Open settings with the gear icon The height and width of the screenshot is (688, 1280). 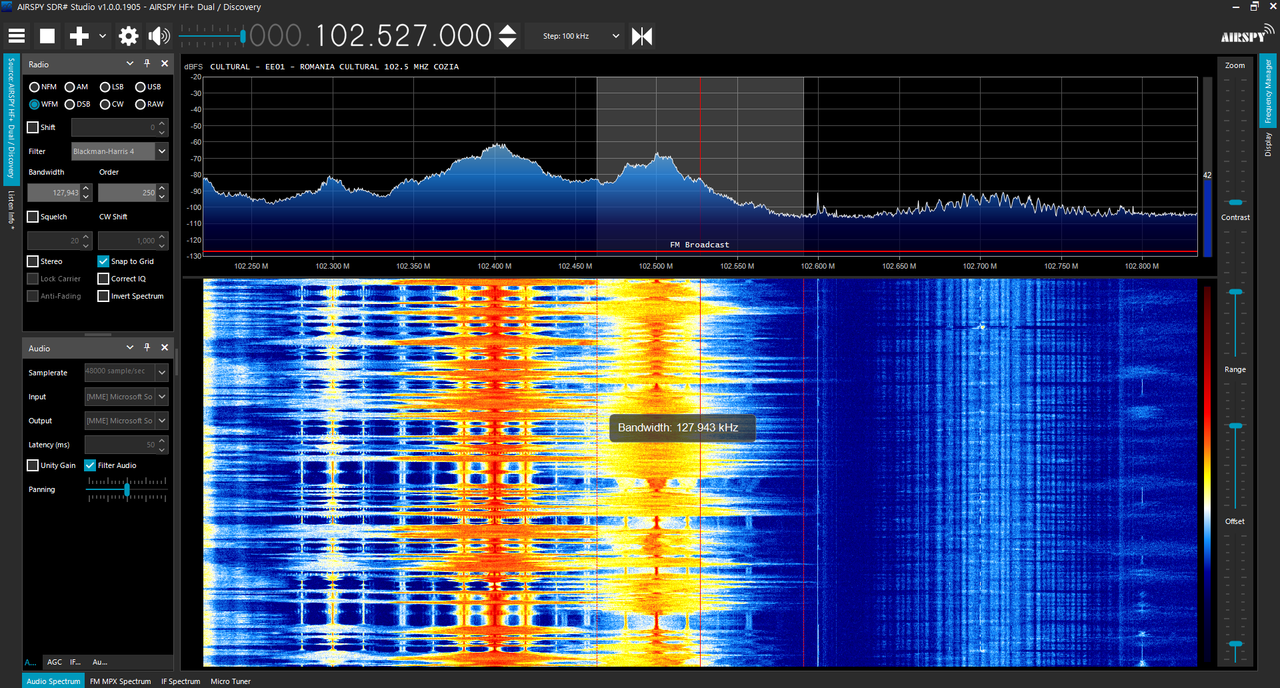(128, 36)
